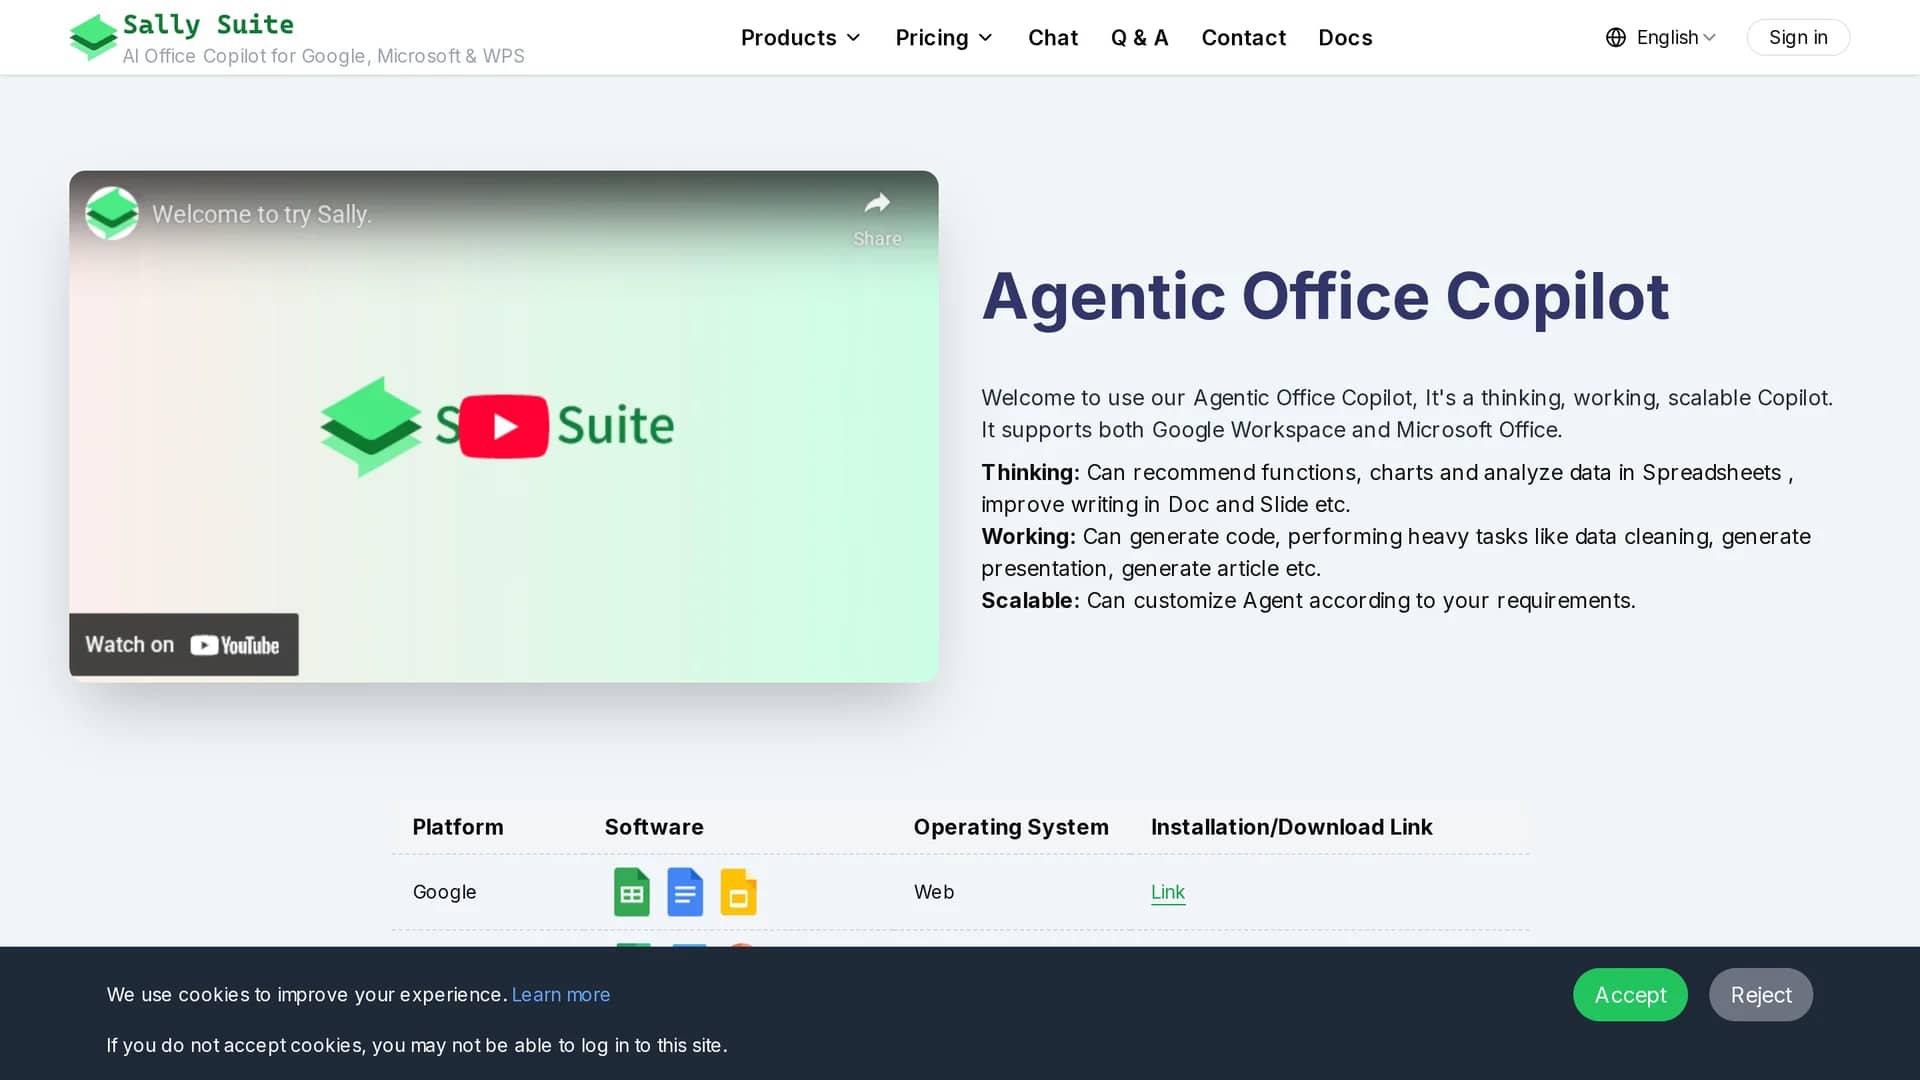The height and width of the screenshot is (1080, 1920).
Task: Open the Docs page
Action: coord(1345,38)
